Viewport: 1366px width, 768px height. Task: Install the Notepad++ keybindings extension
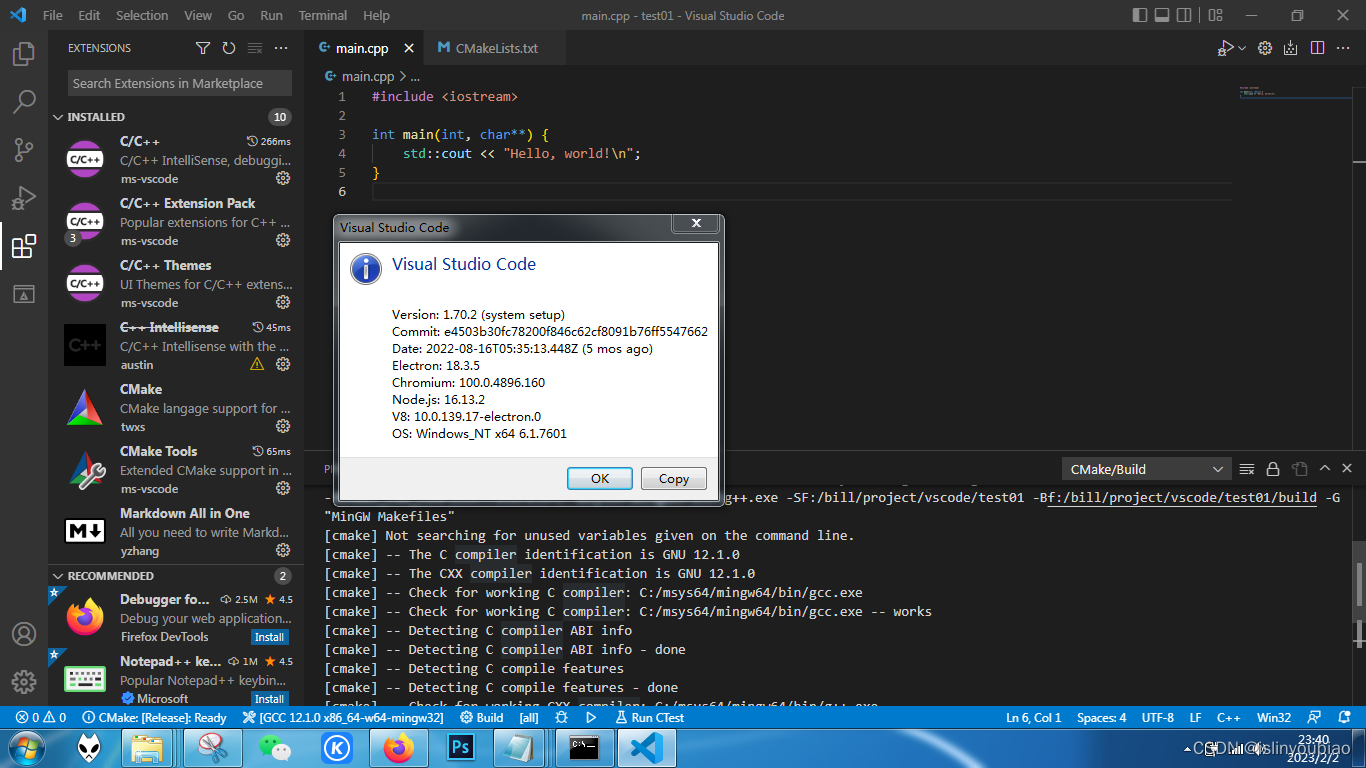pyautogui.click(x=269, y=698)
